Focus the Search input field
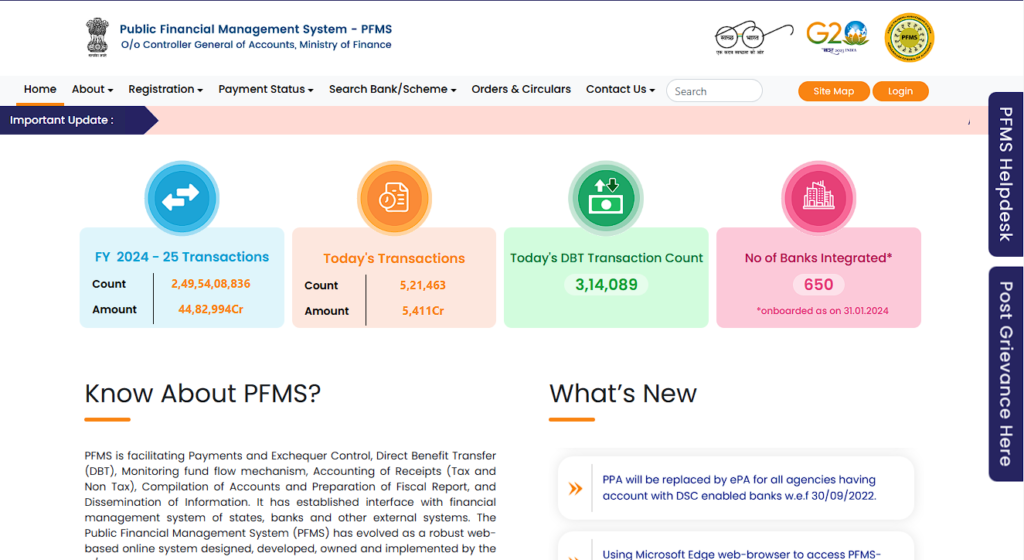The height and width of the screenshot is (560, 1024). point(714,91)
